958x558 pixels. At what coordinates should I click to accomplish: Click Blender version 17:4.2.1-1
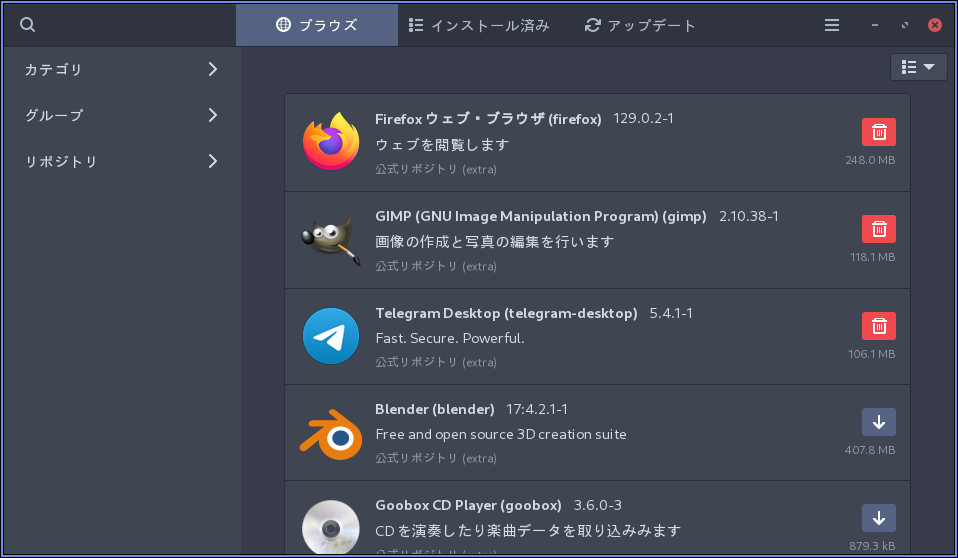pyautogui.click(x=537, y=409)
